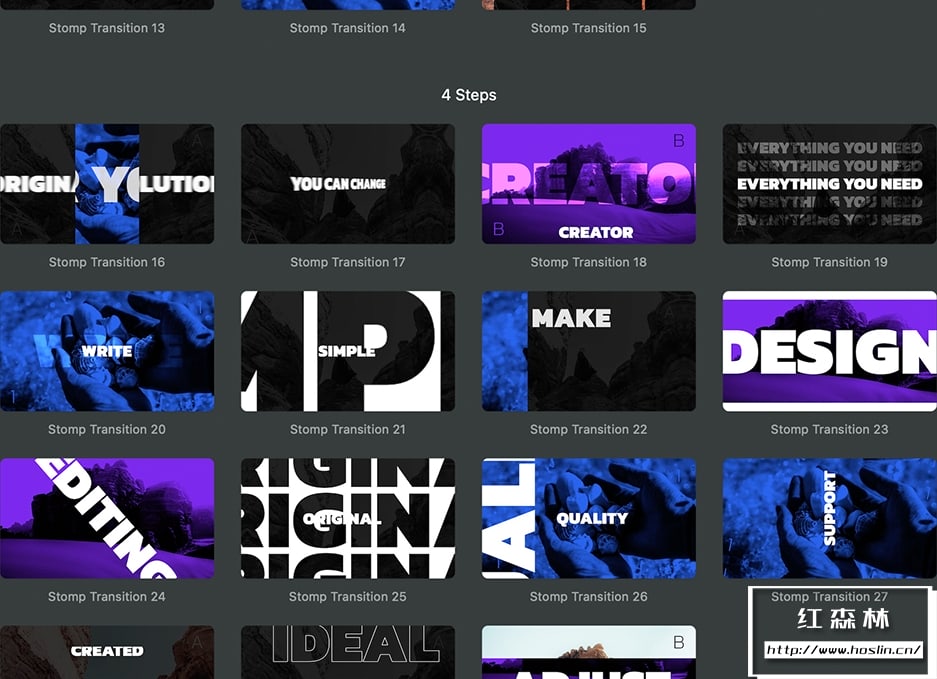Click the '4 Steps' section heading
The height and width of the screenshot is (679, 937).
[x=468, y=95]
